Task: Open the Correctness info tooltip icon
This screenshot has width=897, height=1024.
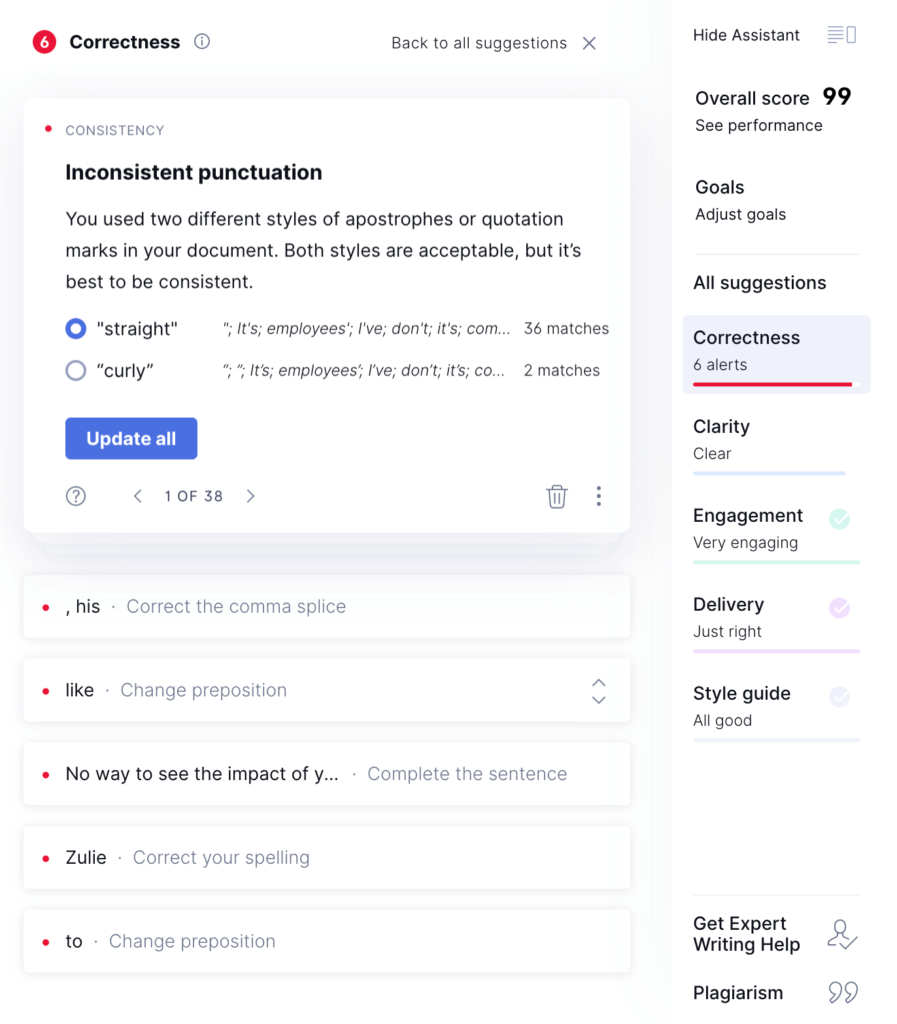Action: [x=203, y=42]
